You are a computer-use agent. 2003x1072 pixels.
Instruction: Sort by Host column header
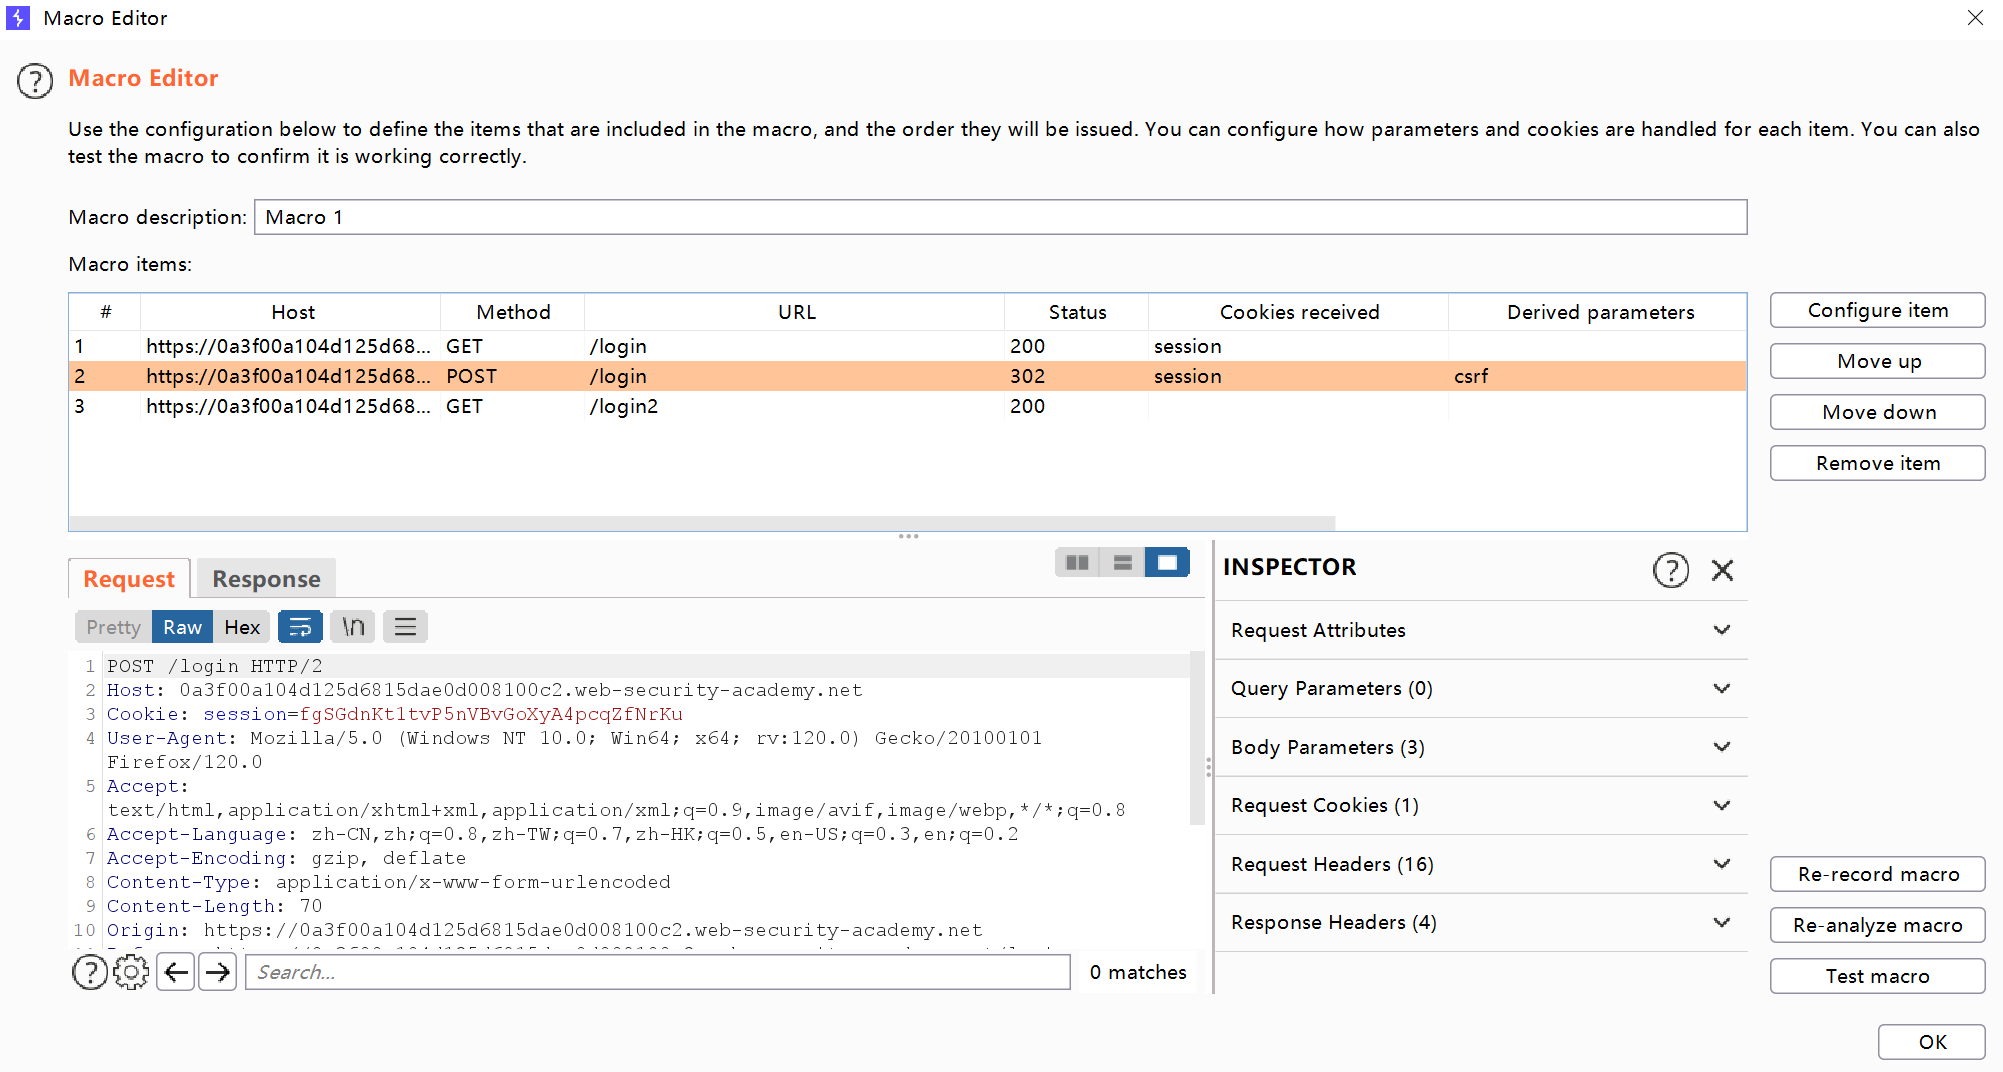tap(291, 312)
